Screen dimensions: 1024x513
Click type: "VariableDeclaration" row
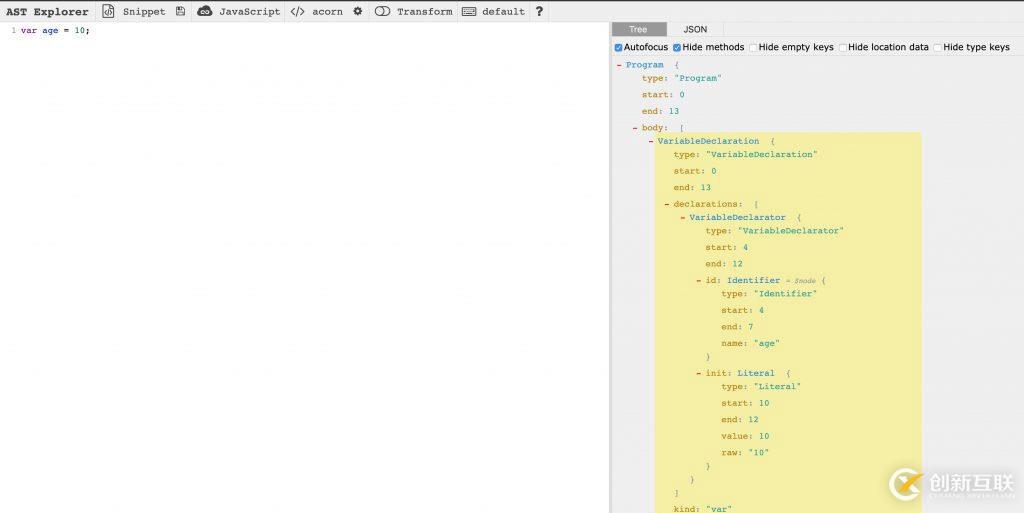tap(746, 155)
